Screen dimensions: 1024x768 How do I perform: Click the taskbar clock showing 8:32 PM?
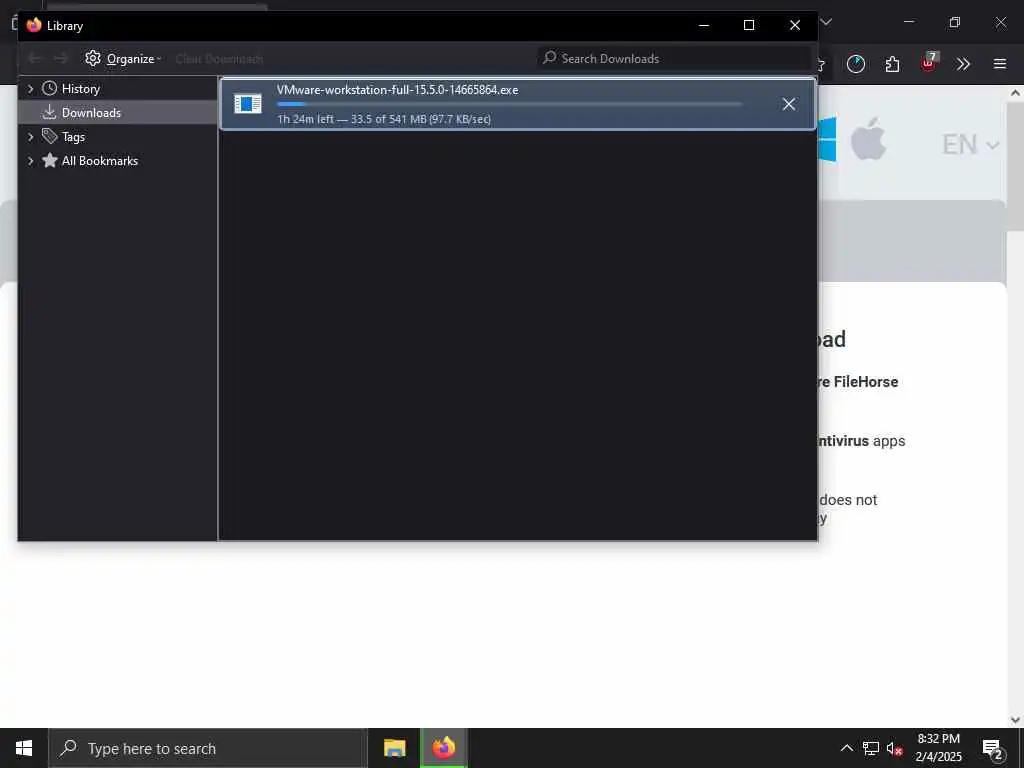pyautogui.click(x=938, y=748)
